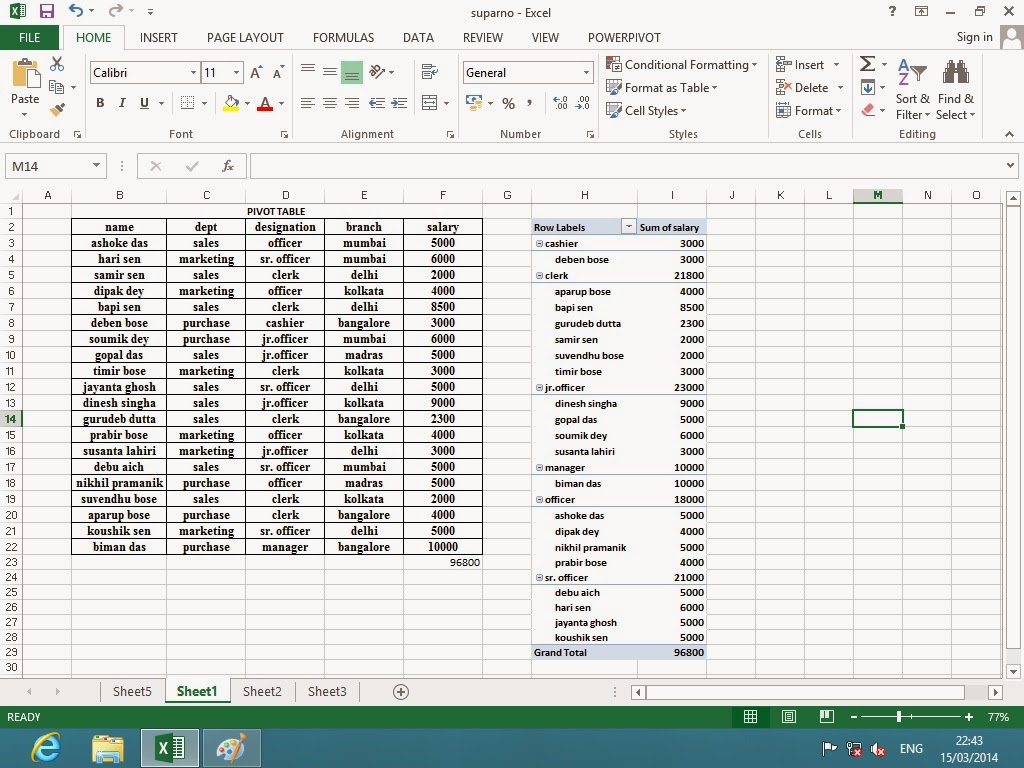
Task: Switch to the FORMULAS tab
Action: pos(344,38)
